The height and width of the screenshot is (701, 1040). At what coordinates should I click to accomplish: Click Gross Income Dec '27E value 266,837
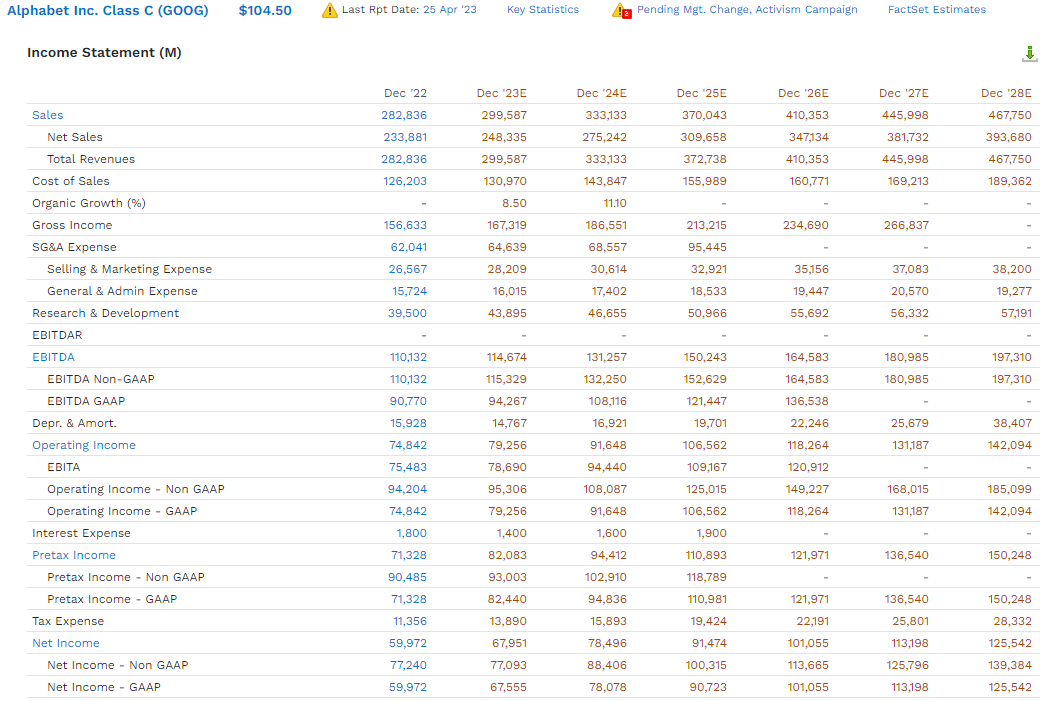(906, 225)
